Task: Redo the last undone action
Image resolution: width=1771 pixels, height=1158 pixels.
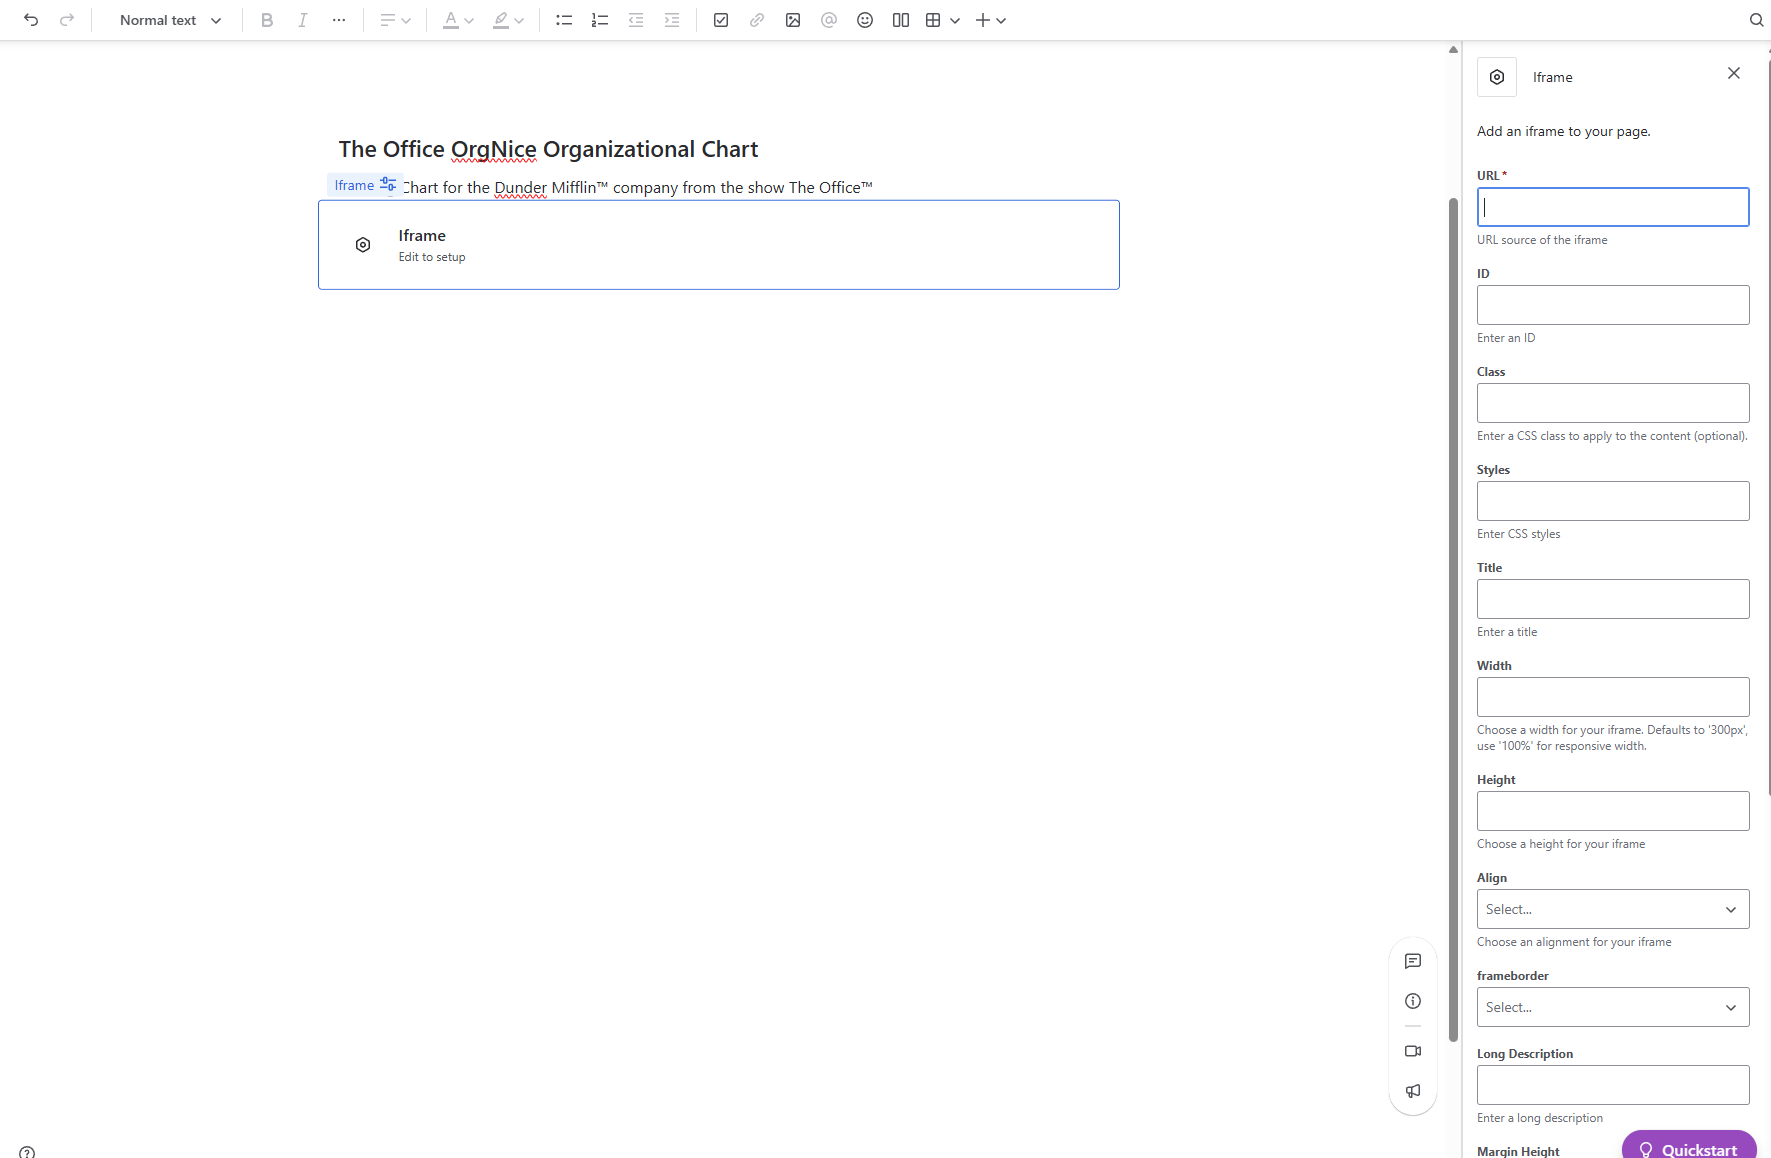Action: tap(67, 20)
